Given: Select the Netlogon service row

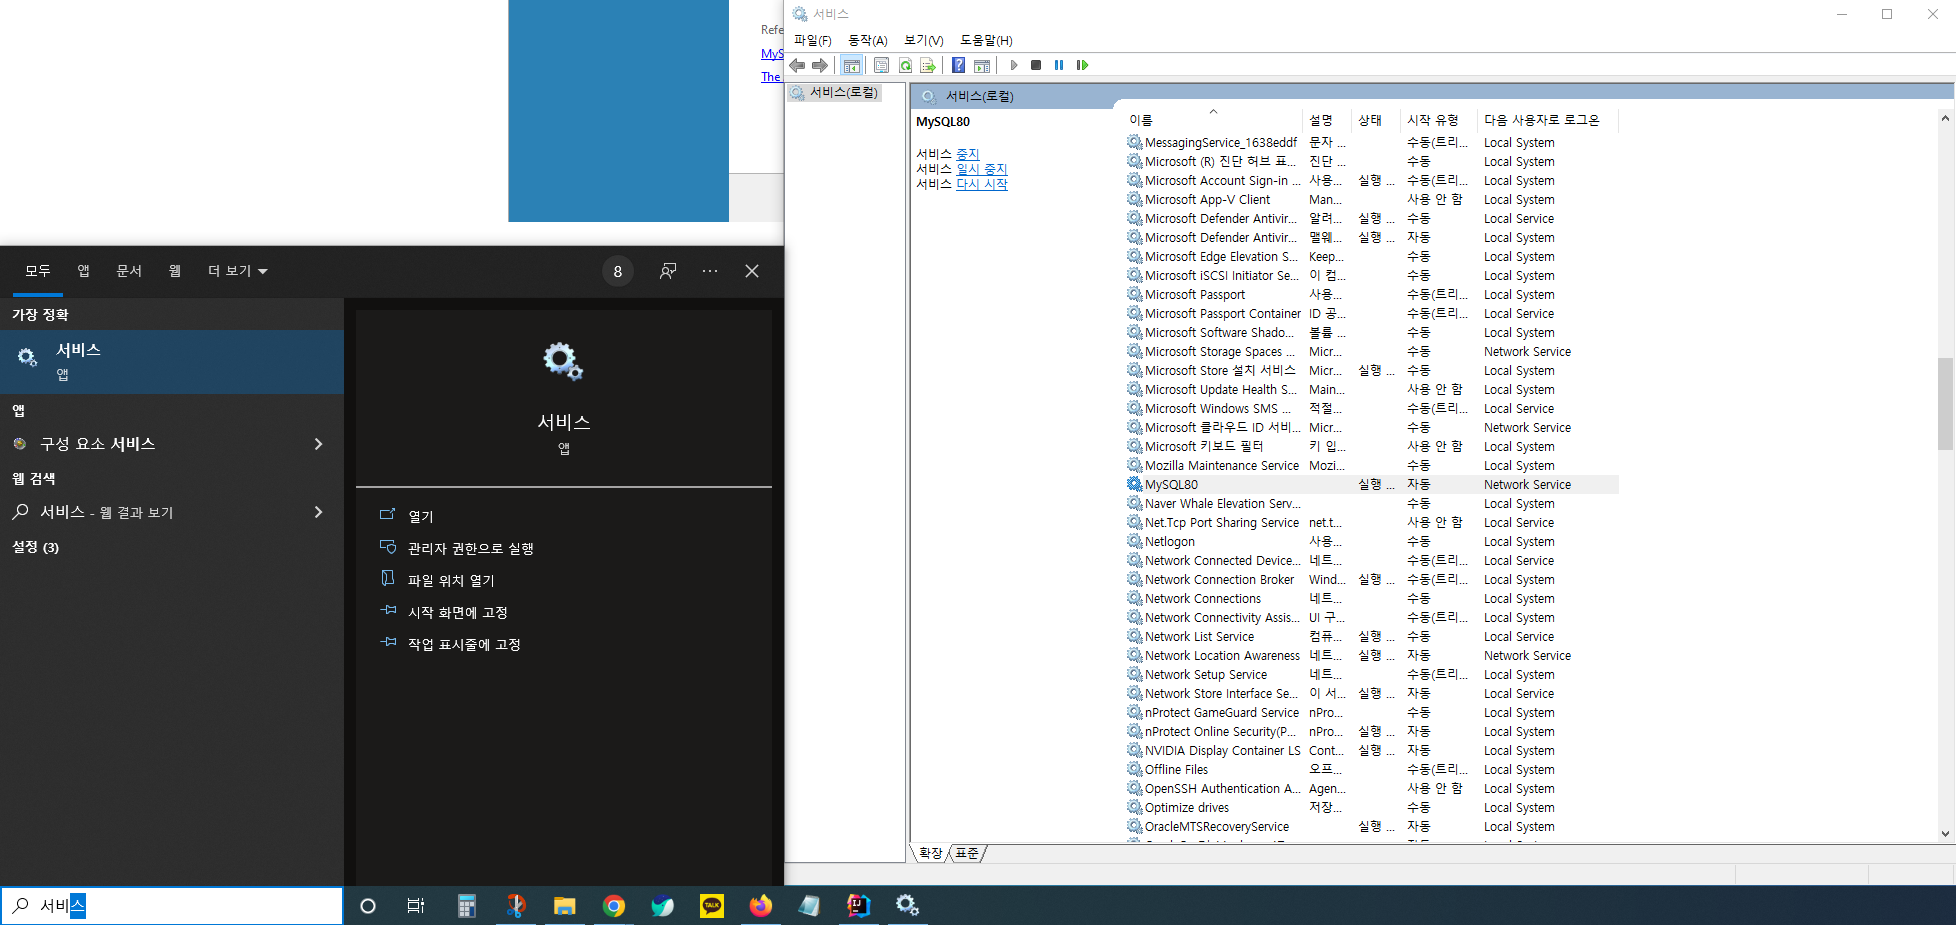Looking at the screenshot, I should [x=1371, y=542].
